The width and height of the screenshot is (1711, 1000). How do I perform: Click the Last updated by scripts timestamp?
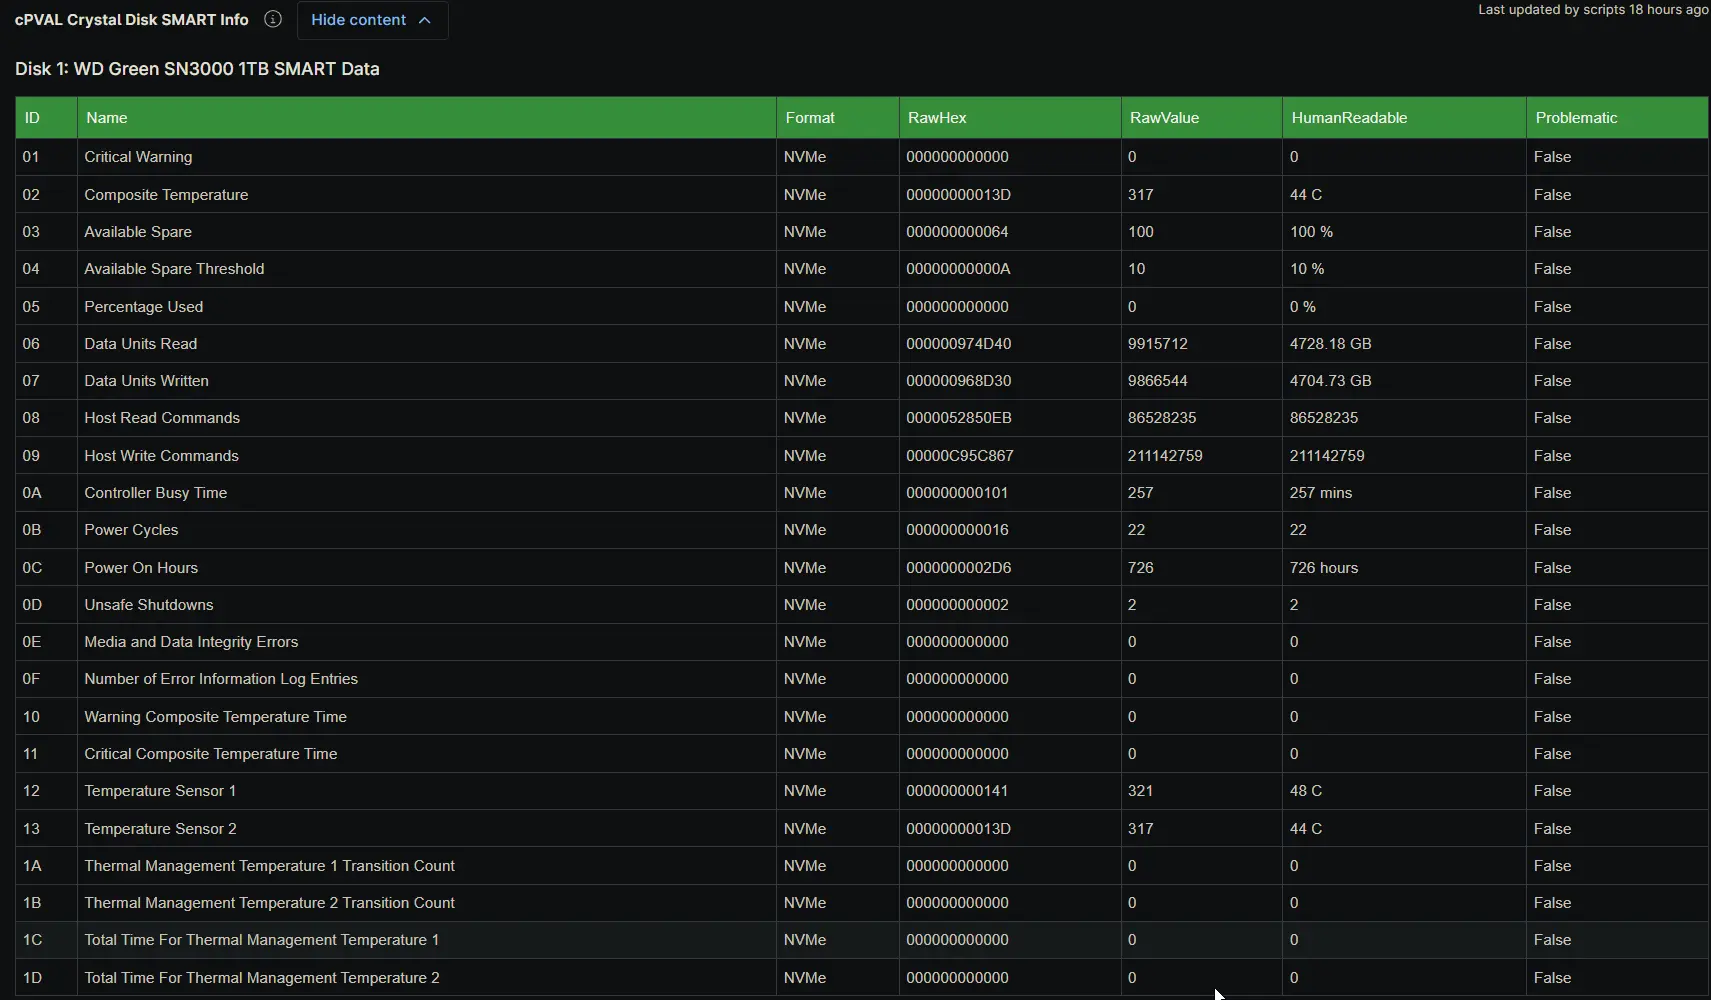(x=1593, y=10)
